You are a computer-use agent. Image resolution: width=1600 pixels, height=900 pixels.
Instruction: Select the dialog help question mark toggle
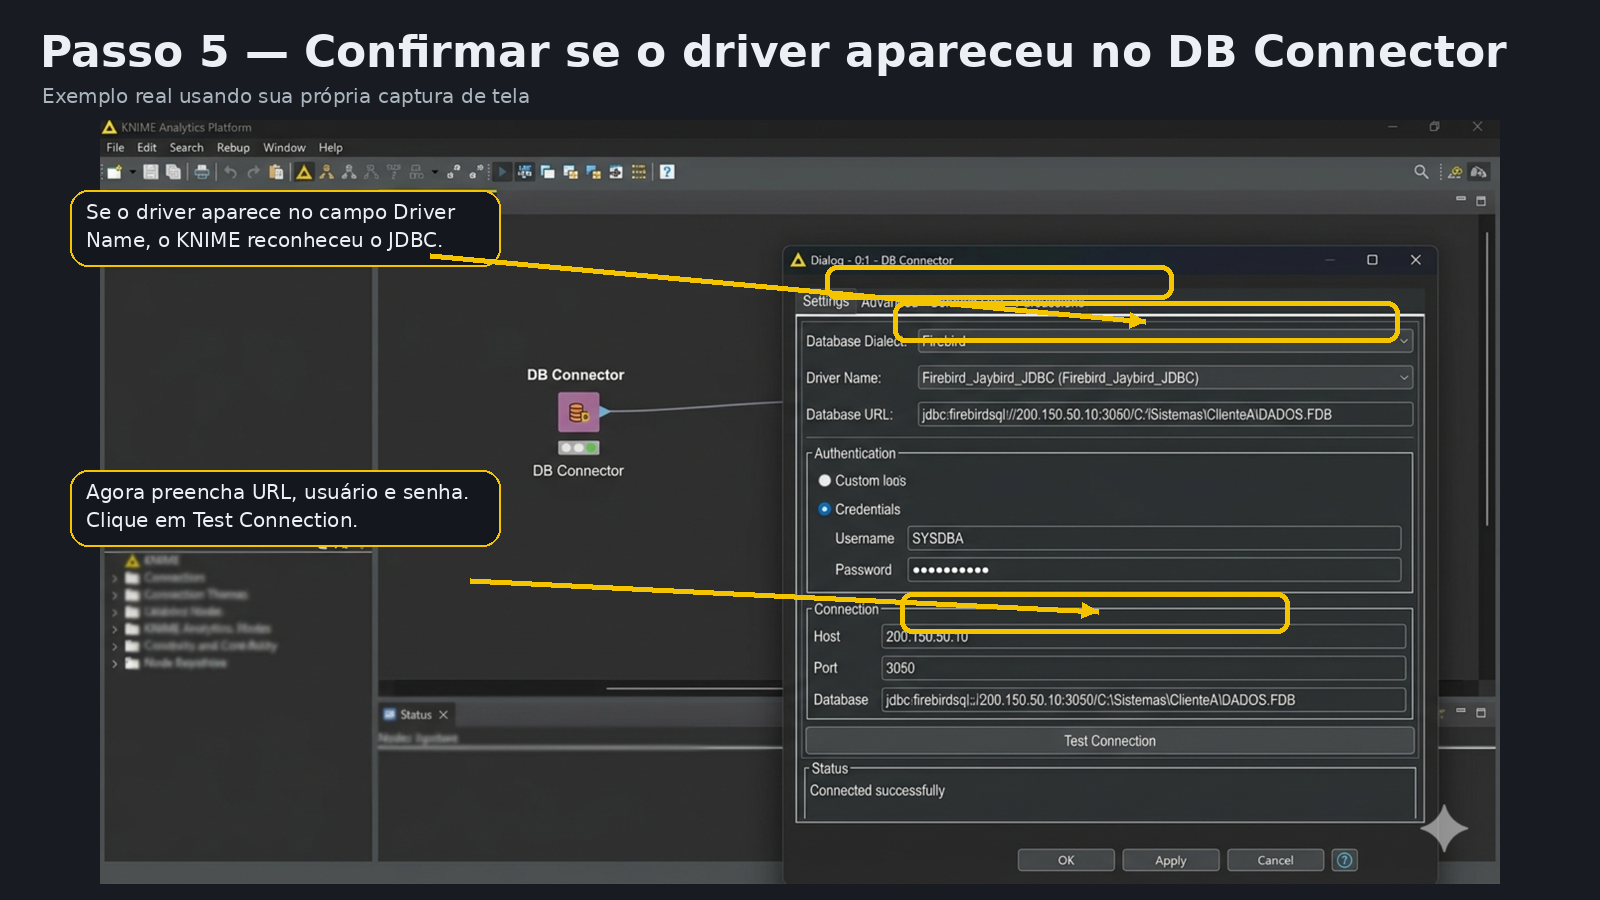[1344, 860]
